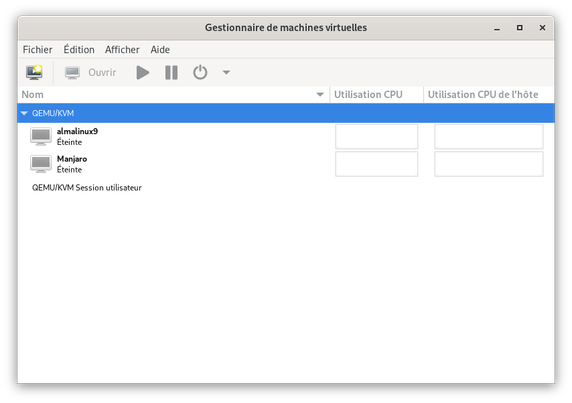The width and height of the screenshot is (572, 403).
Task: Click Manjaro CPU usage graph
Action: pos(376,164)
